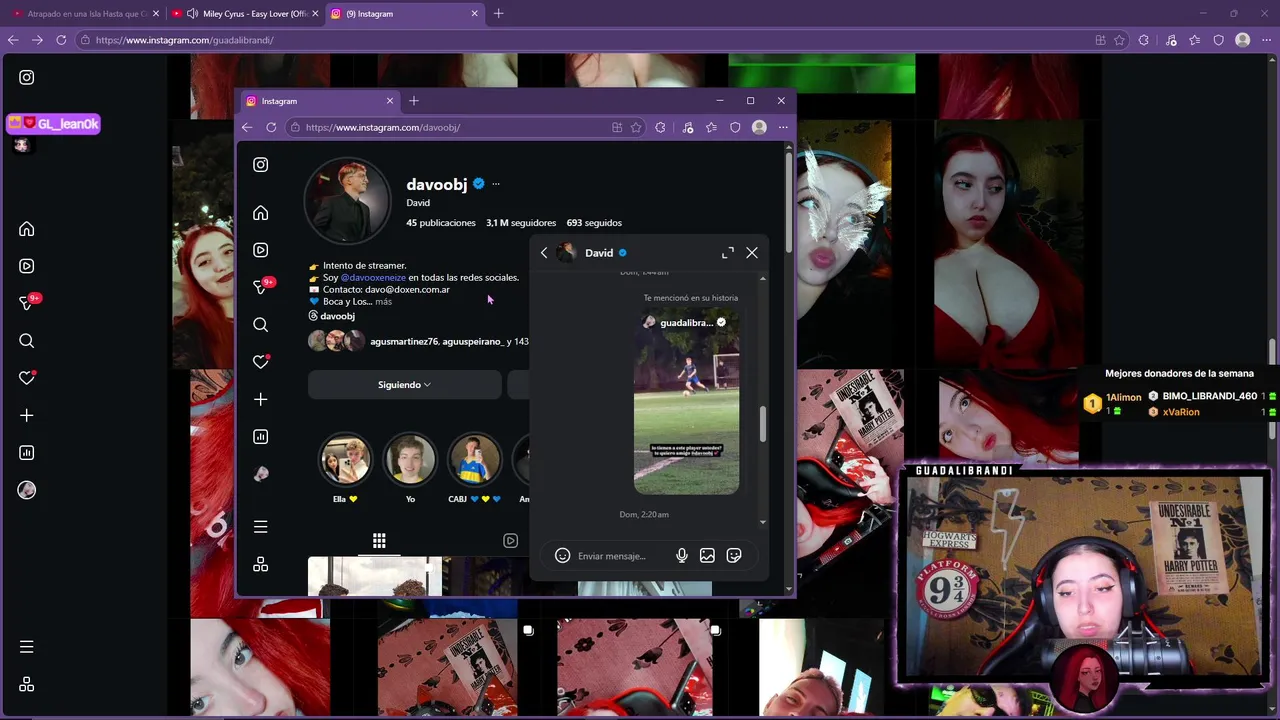
Task: Open Reels in the davoobj window sidebar
Action: 260,250
